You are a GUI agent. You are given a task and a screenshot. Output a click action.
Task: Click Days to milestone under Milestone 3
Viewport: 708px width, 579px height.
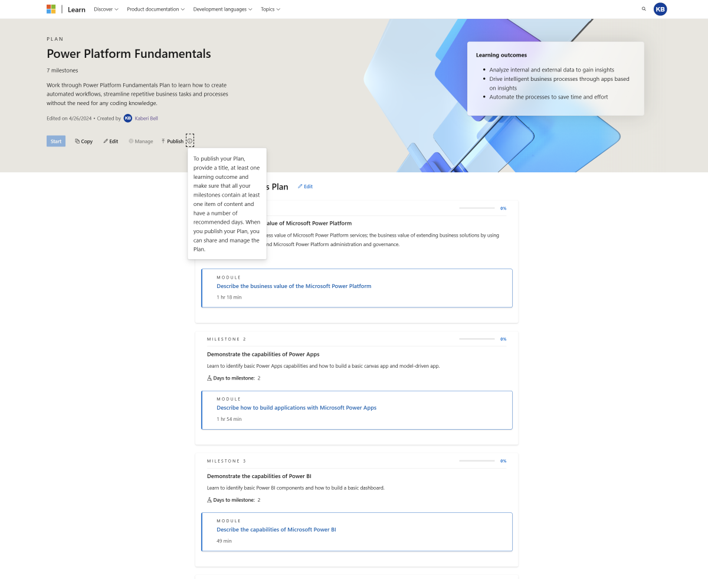tap(233, 500)
